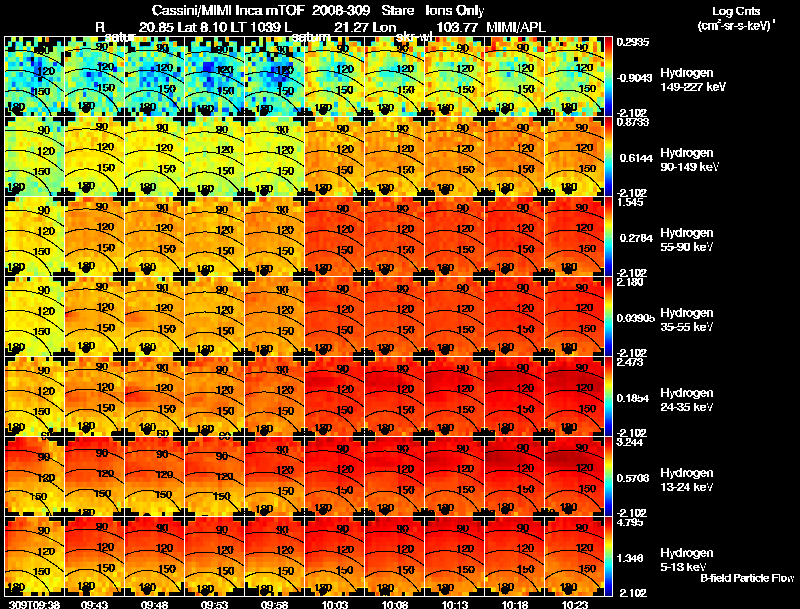800x609 pixels.
Task: Select the colorbar maximum value "2.180"
Action: [630, 282]
